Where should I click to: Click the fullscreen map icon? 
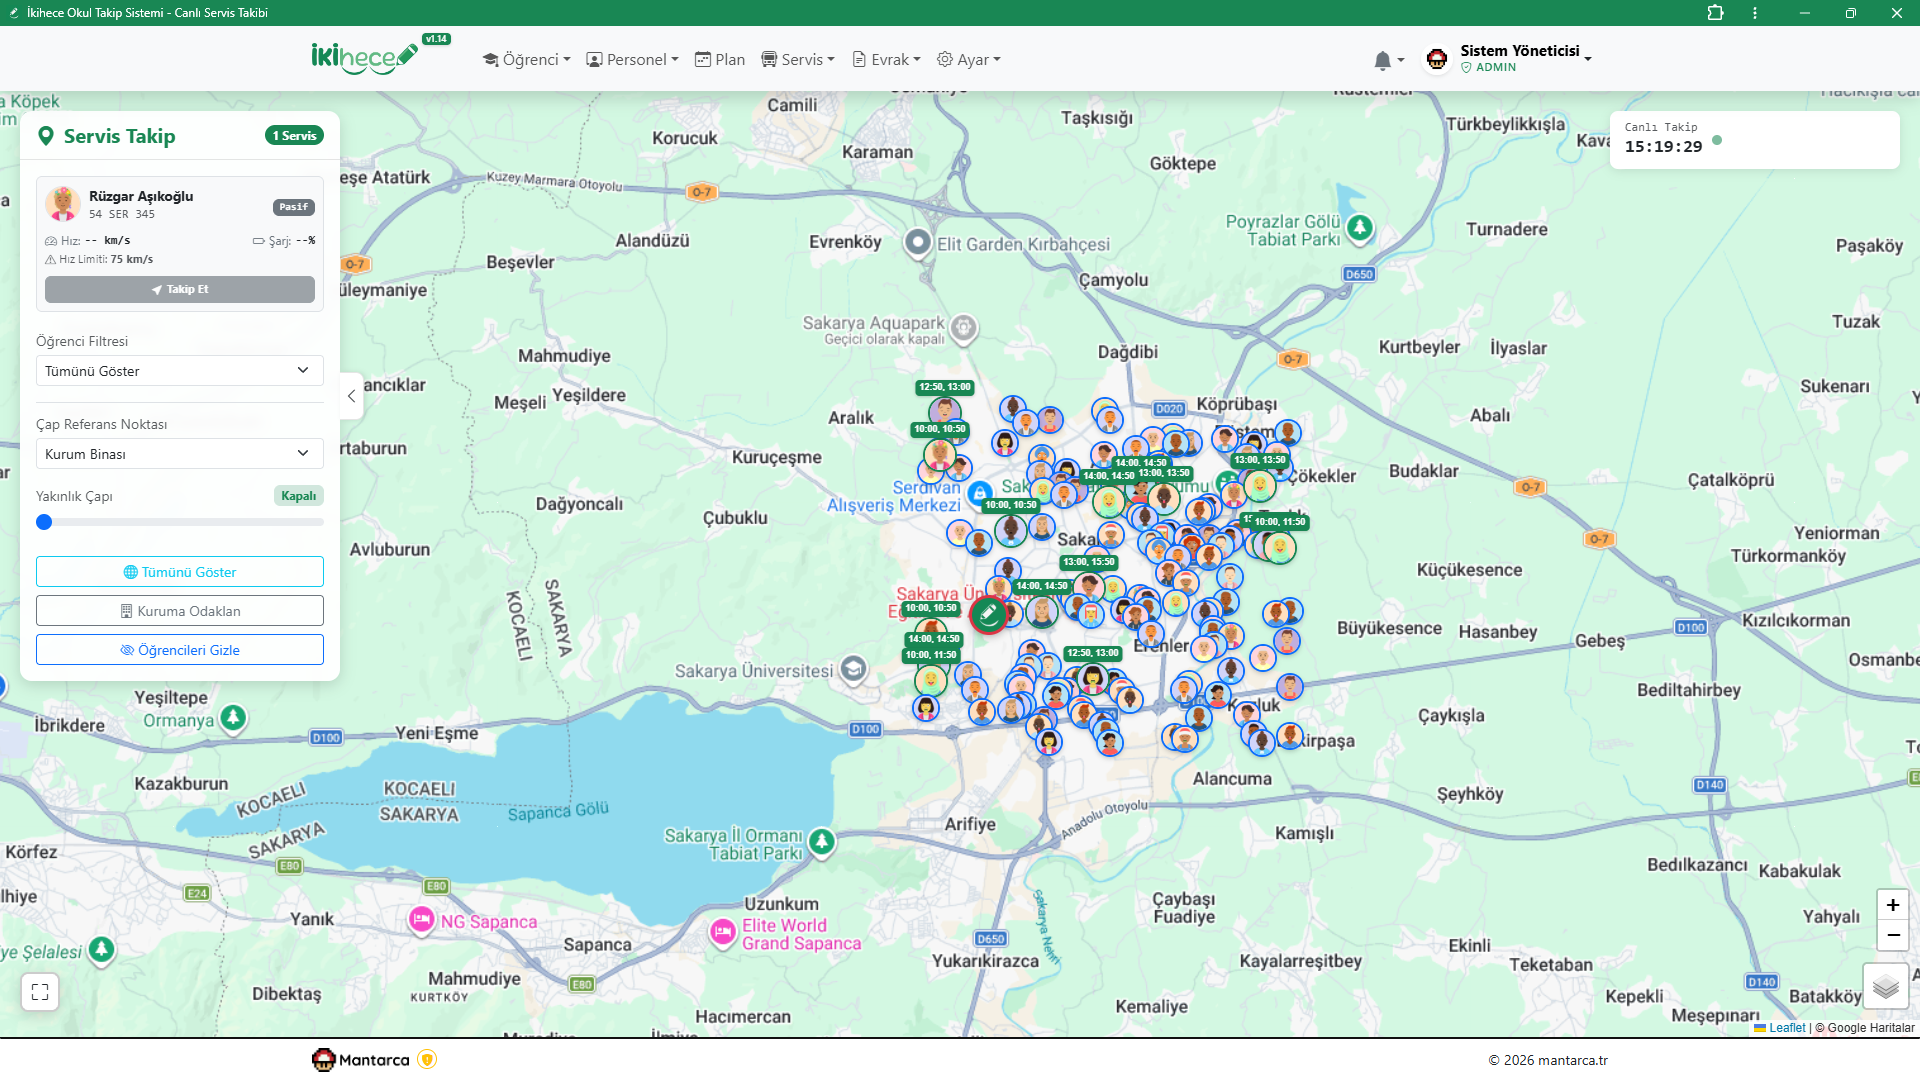40,992
